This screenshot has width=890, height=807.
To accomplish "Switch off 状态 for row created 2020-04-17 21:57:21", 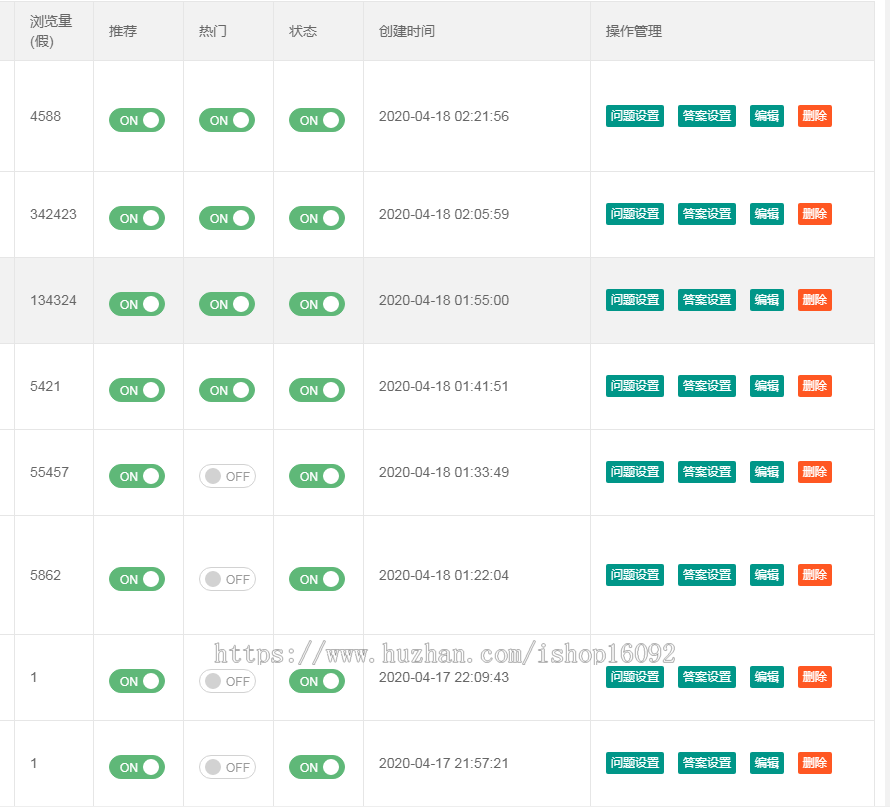I will (316, 767).
